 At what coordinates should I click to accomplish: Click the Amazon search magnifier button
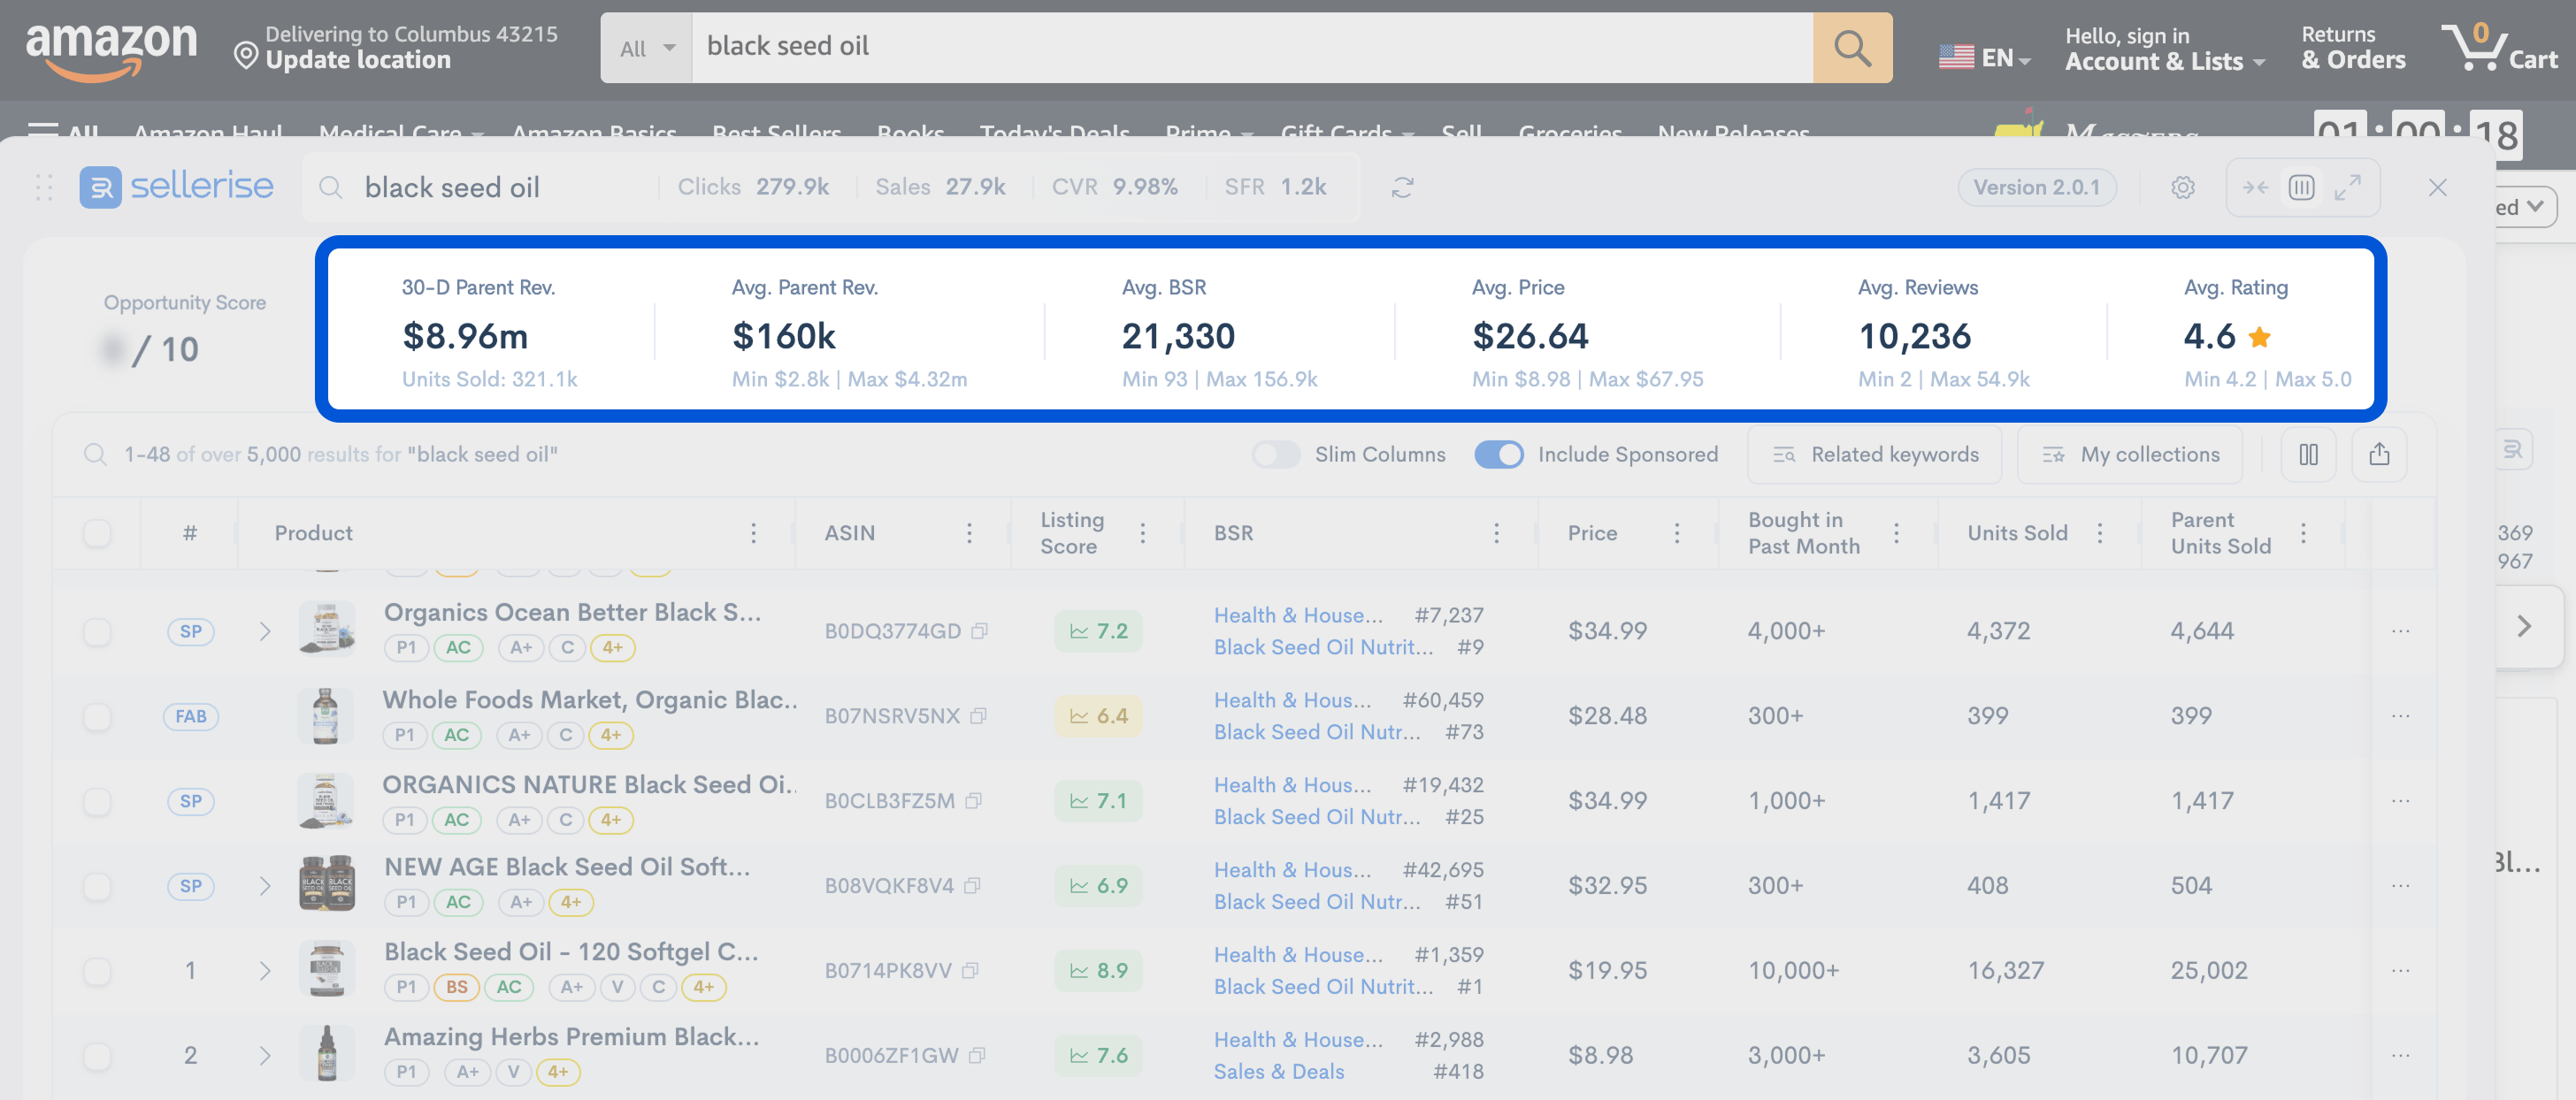coord(1851,48)
